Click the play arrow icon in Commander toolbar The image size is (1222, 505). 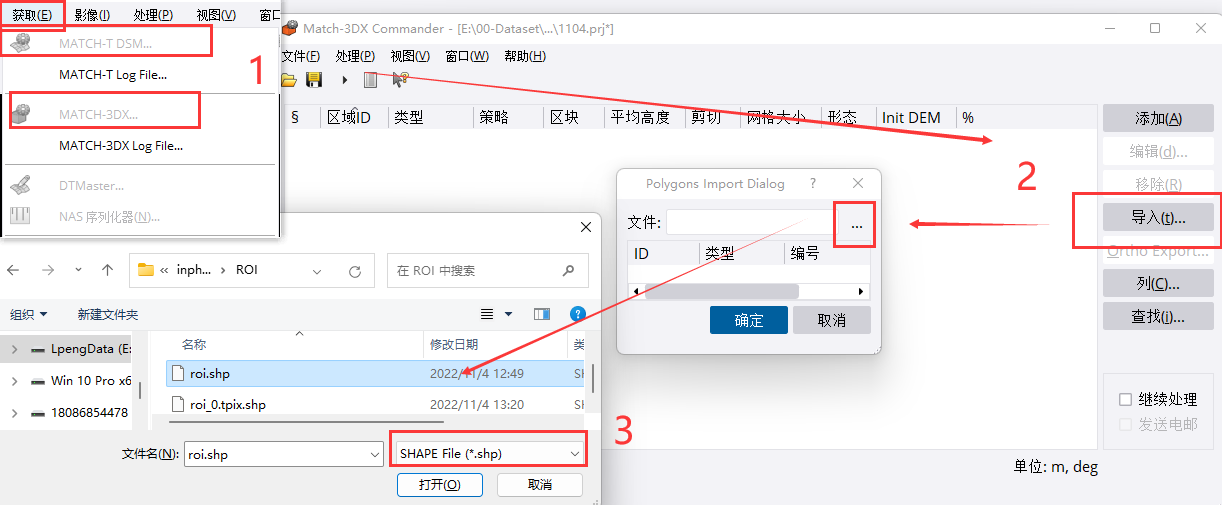[344, 79]
